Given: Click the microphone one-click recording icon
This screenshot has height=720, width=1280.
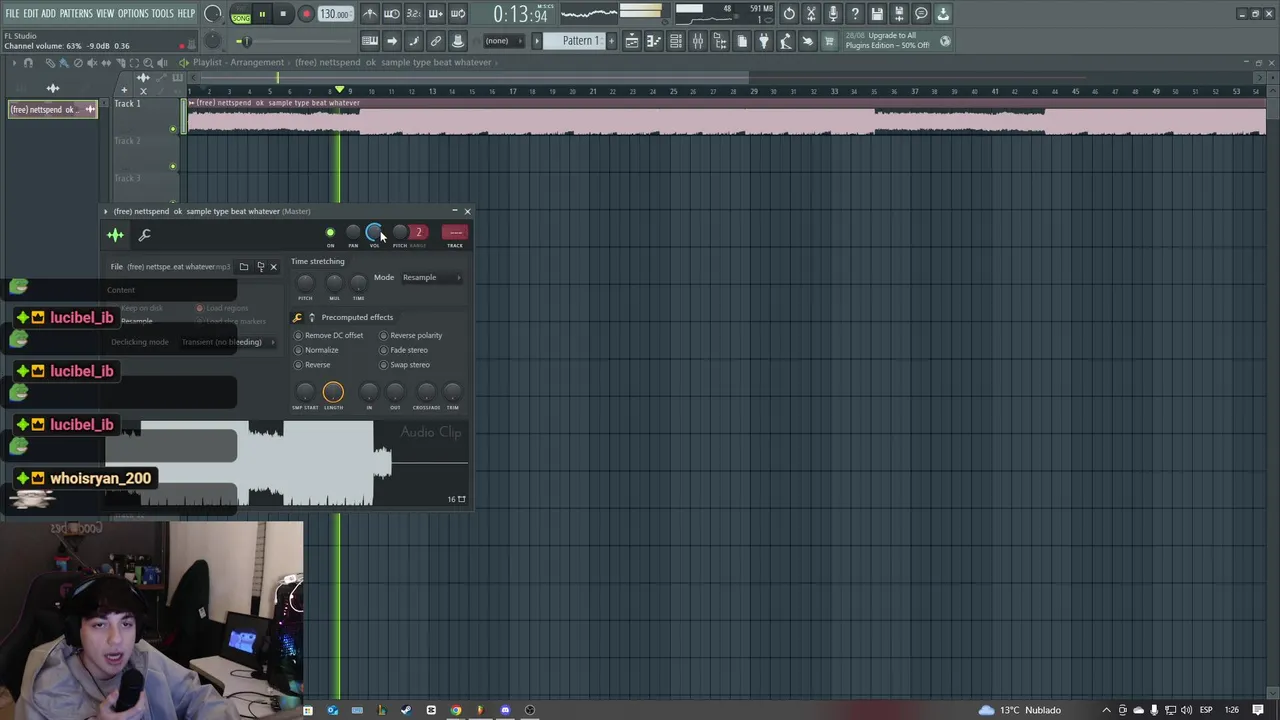Looking at the screenshot, I should click(833, 14).
